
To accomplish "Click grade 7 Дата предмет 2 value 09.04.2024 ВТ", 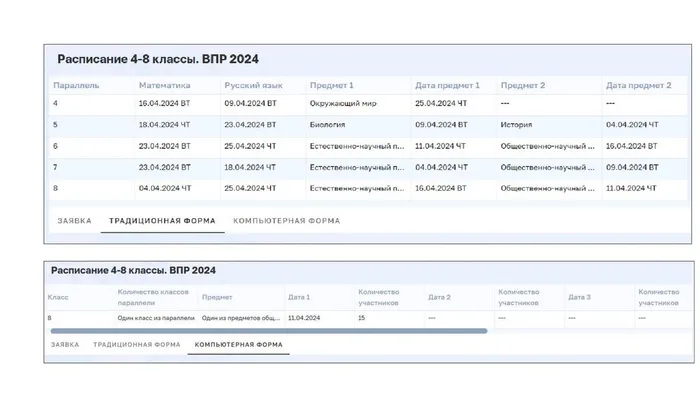I will [x=632, y=167].
